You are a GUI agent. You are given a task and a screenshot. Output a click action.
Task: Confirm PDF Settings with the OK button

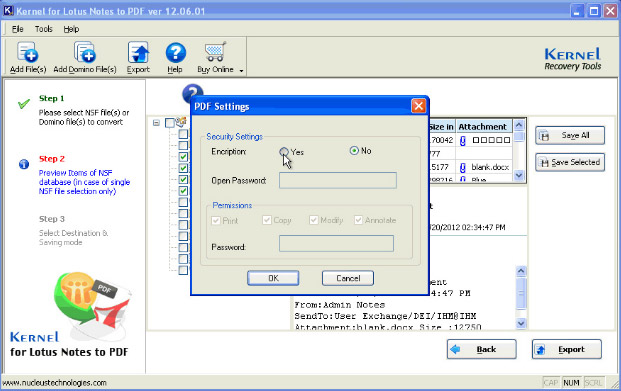pyautogui.click(x=273, y=278)
